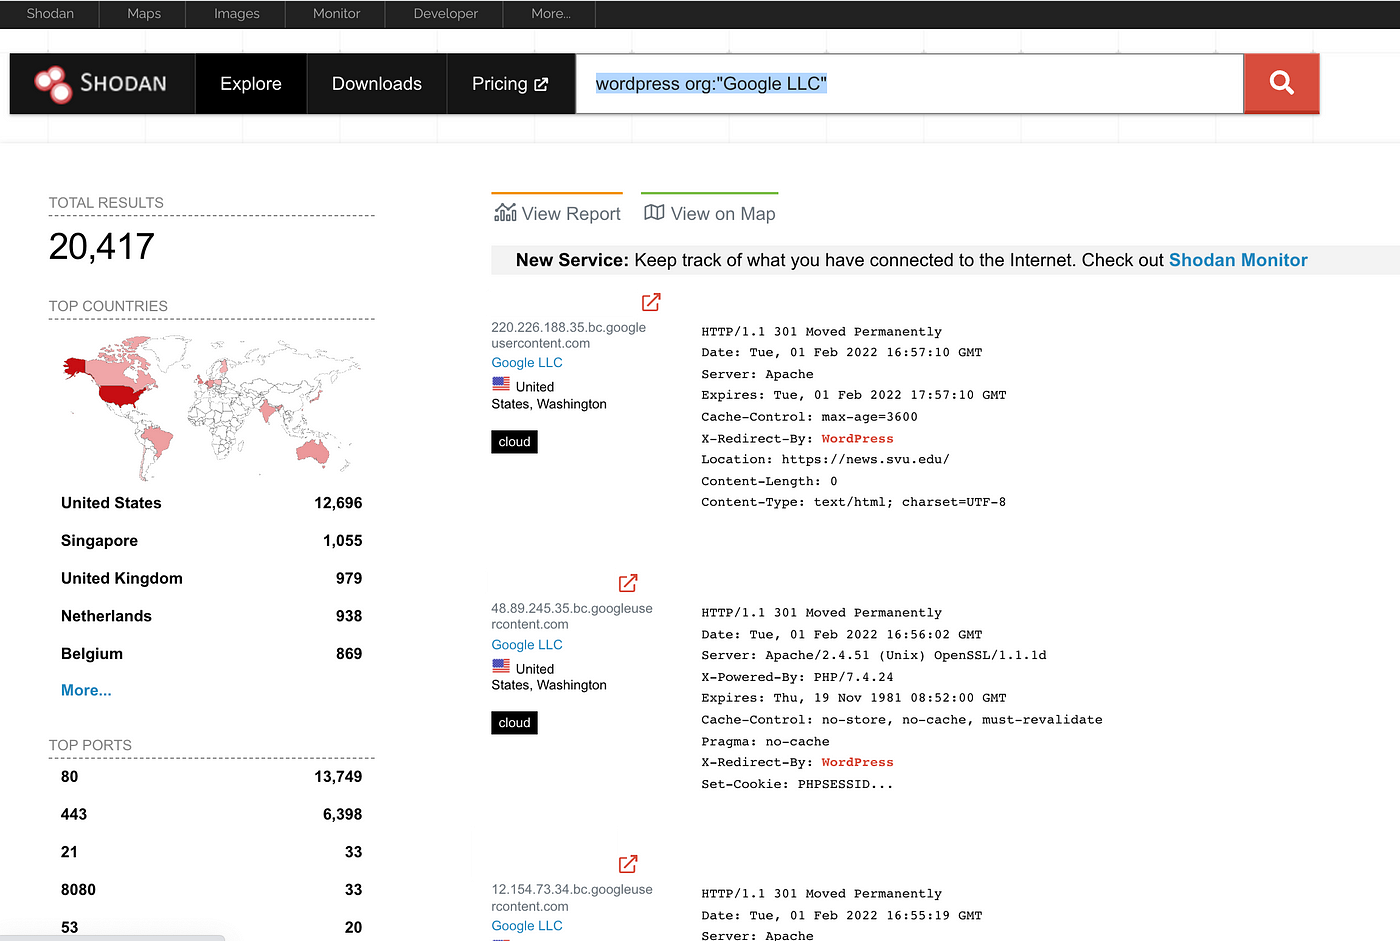
Task: Filter by port 8080
Action: tap(211, 890)
